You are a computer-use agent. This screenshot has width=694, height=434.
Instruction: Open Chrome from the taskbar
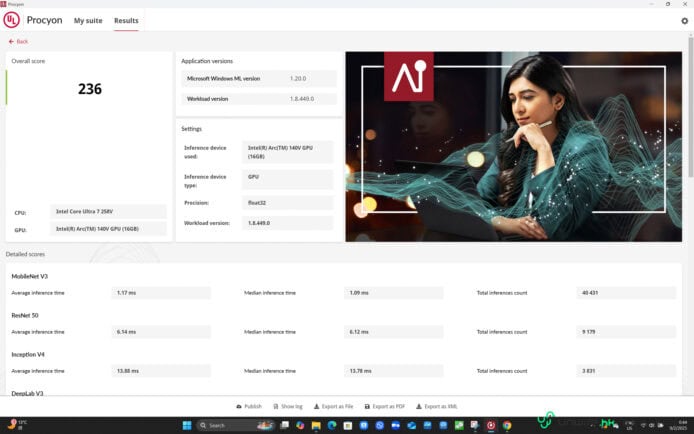(507, 425)
